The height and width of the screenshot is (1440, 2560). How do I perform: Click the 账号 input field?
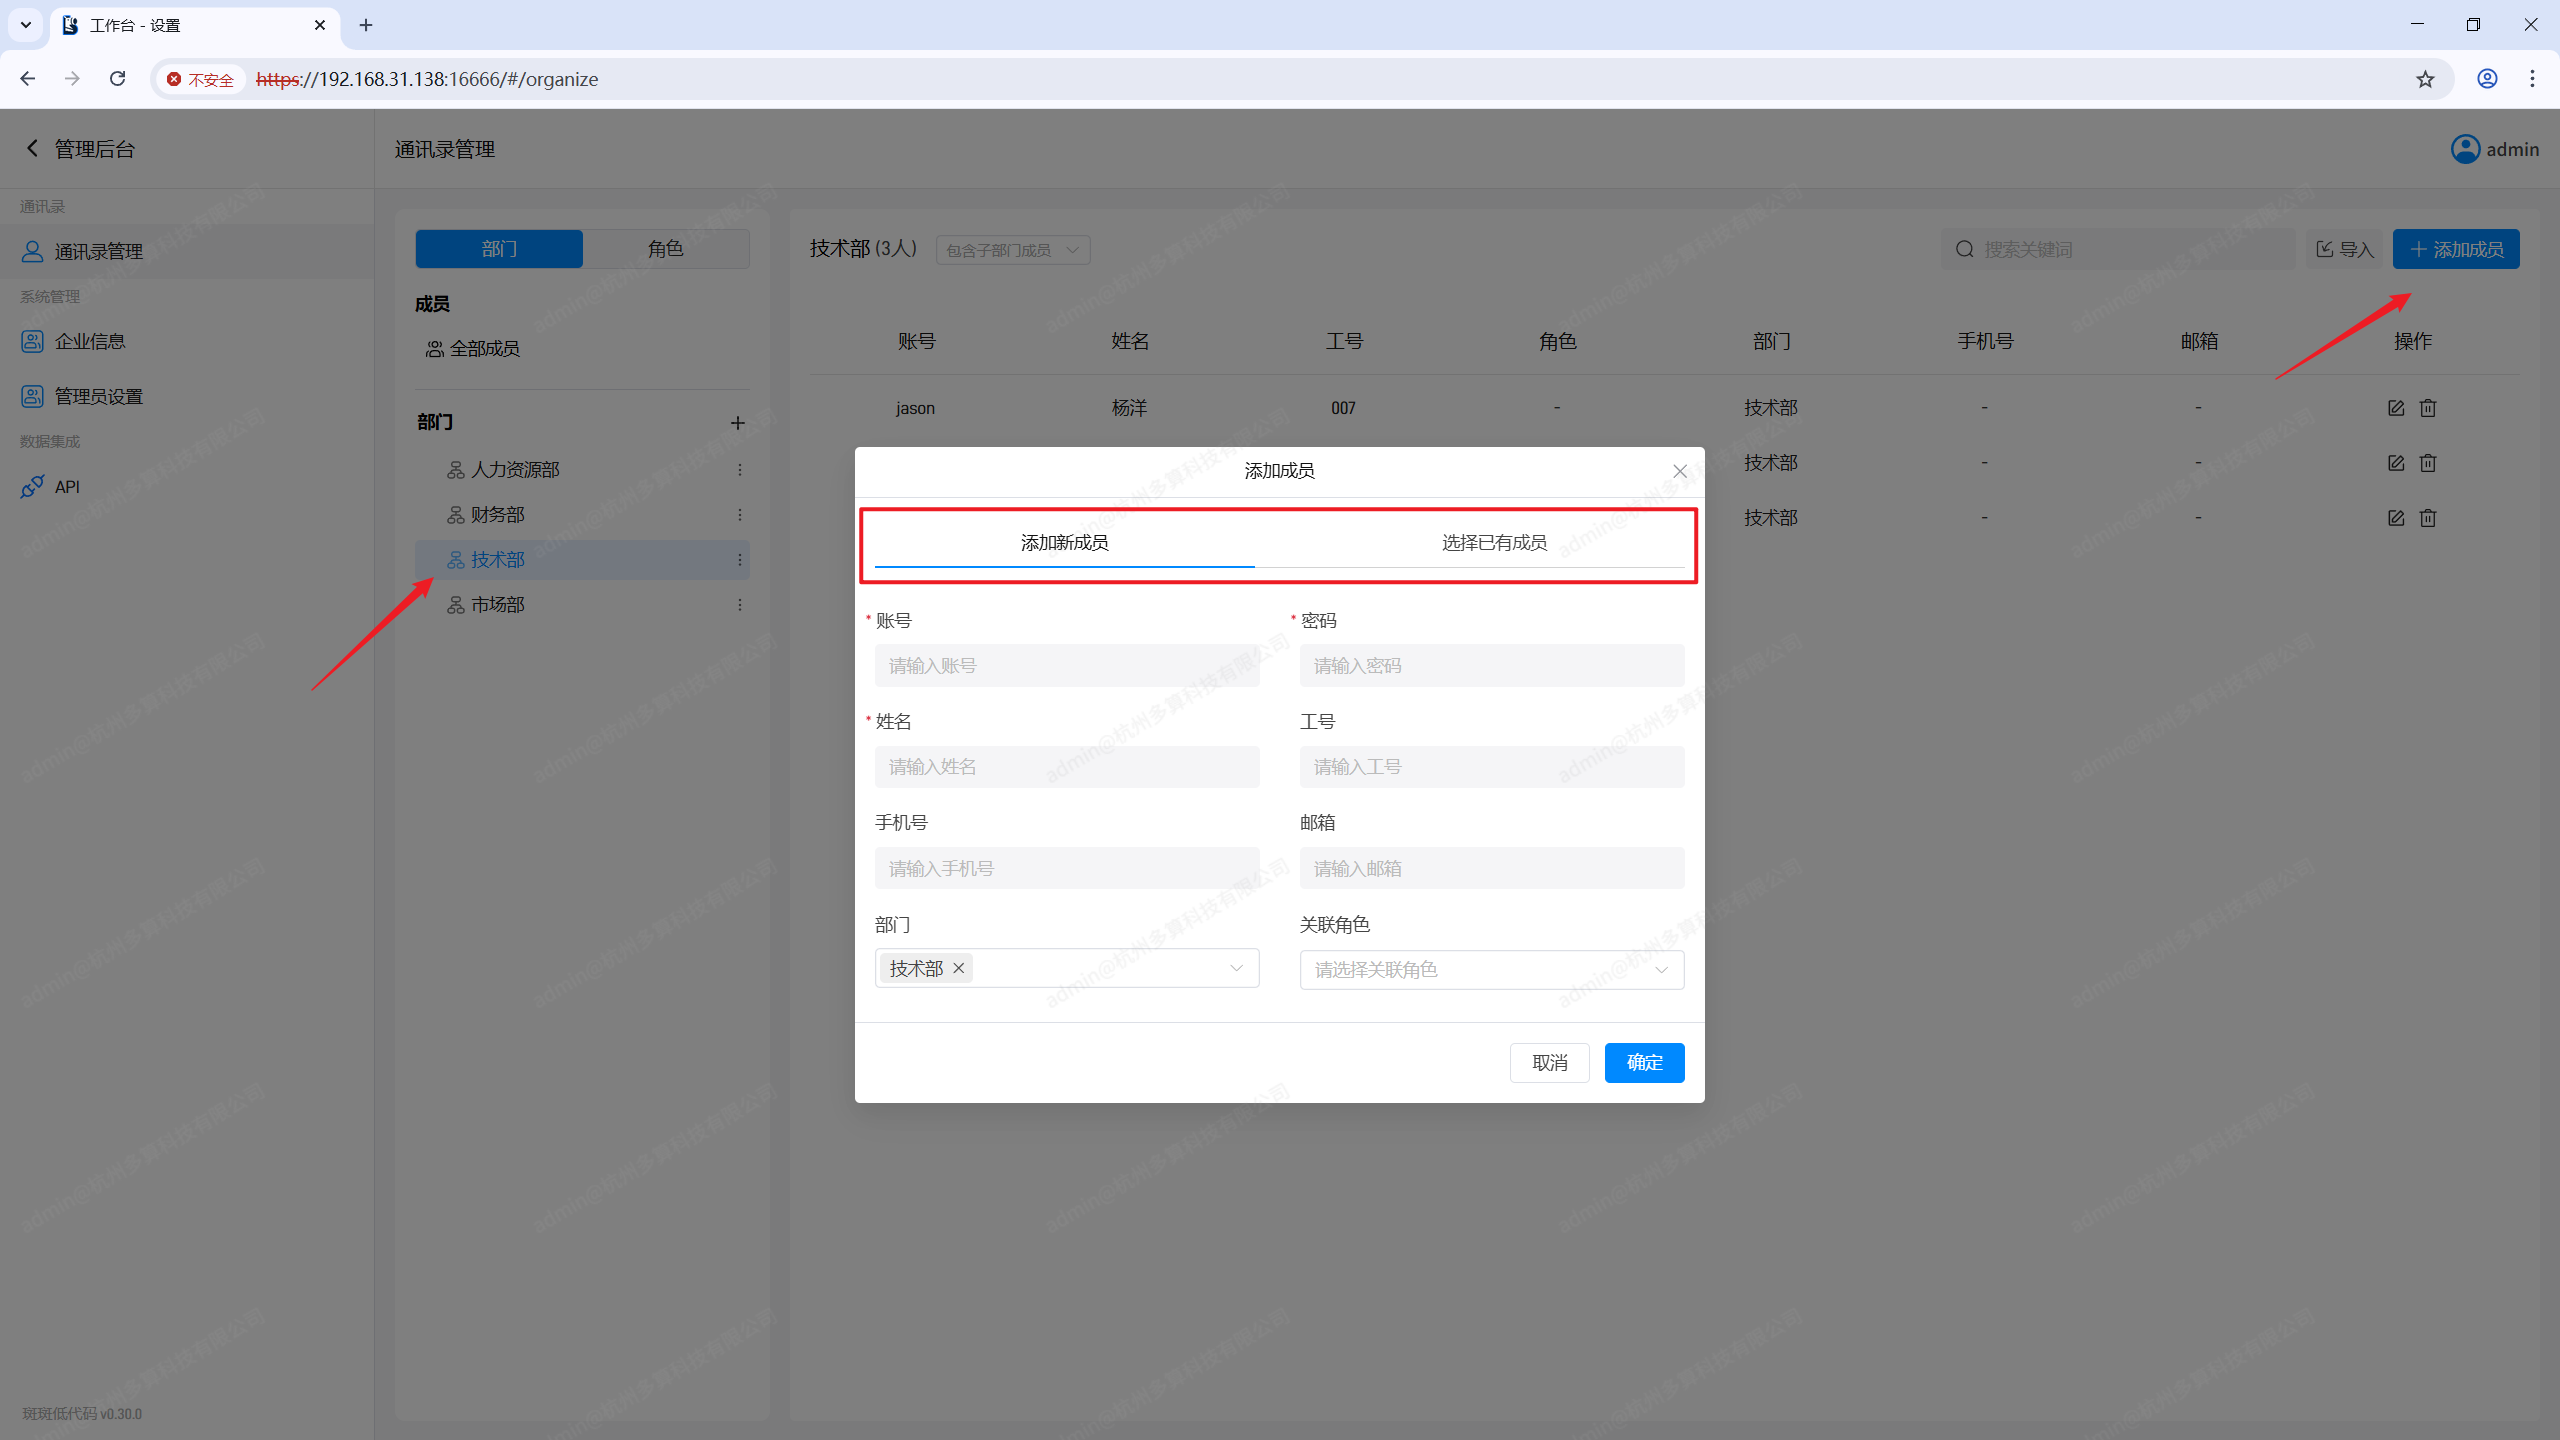click(x=1066, y=666)
